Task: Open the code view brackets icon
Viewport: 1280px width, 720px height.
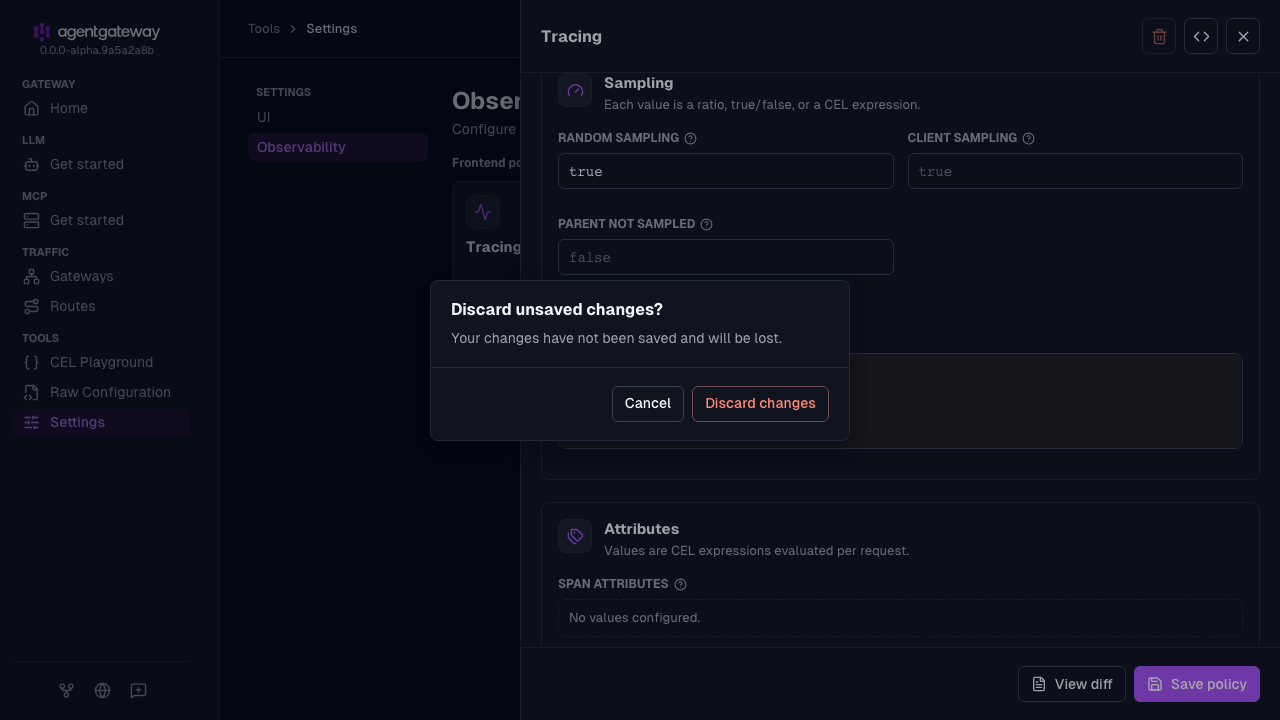Action: (1201, 36)
